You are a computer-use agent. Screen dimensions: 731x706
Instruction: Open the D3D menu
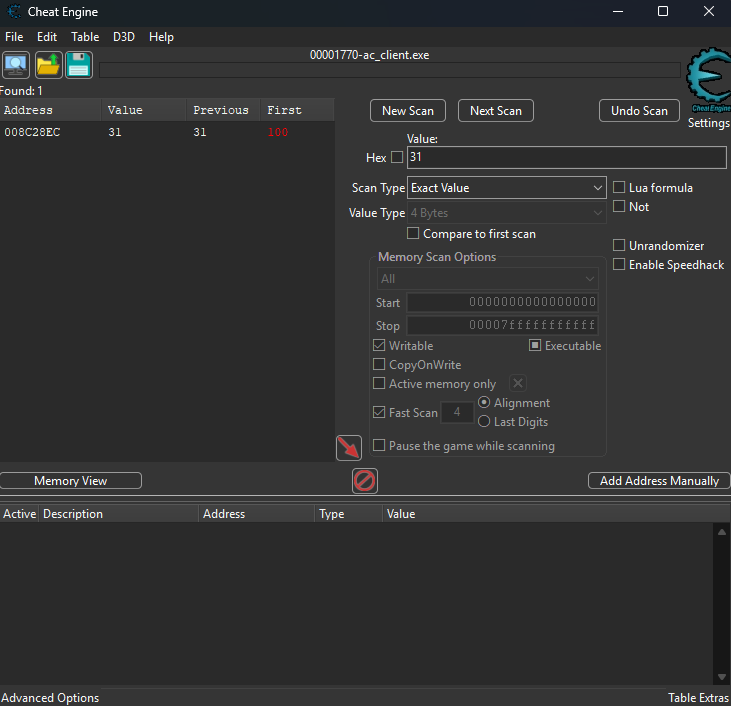click(124, 37)
